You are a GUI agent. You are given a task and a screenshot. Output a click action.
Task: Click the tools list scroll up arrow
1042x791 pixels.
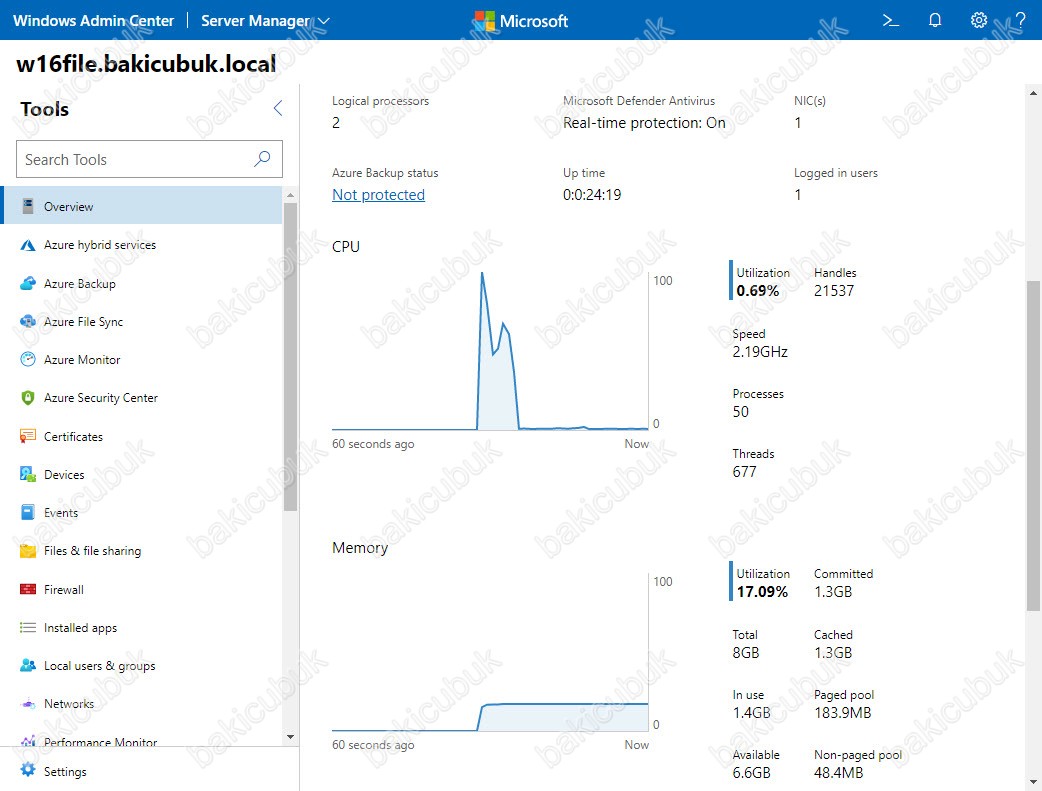coord(290,195)
